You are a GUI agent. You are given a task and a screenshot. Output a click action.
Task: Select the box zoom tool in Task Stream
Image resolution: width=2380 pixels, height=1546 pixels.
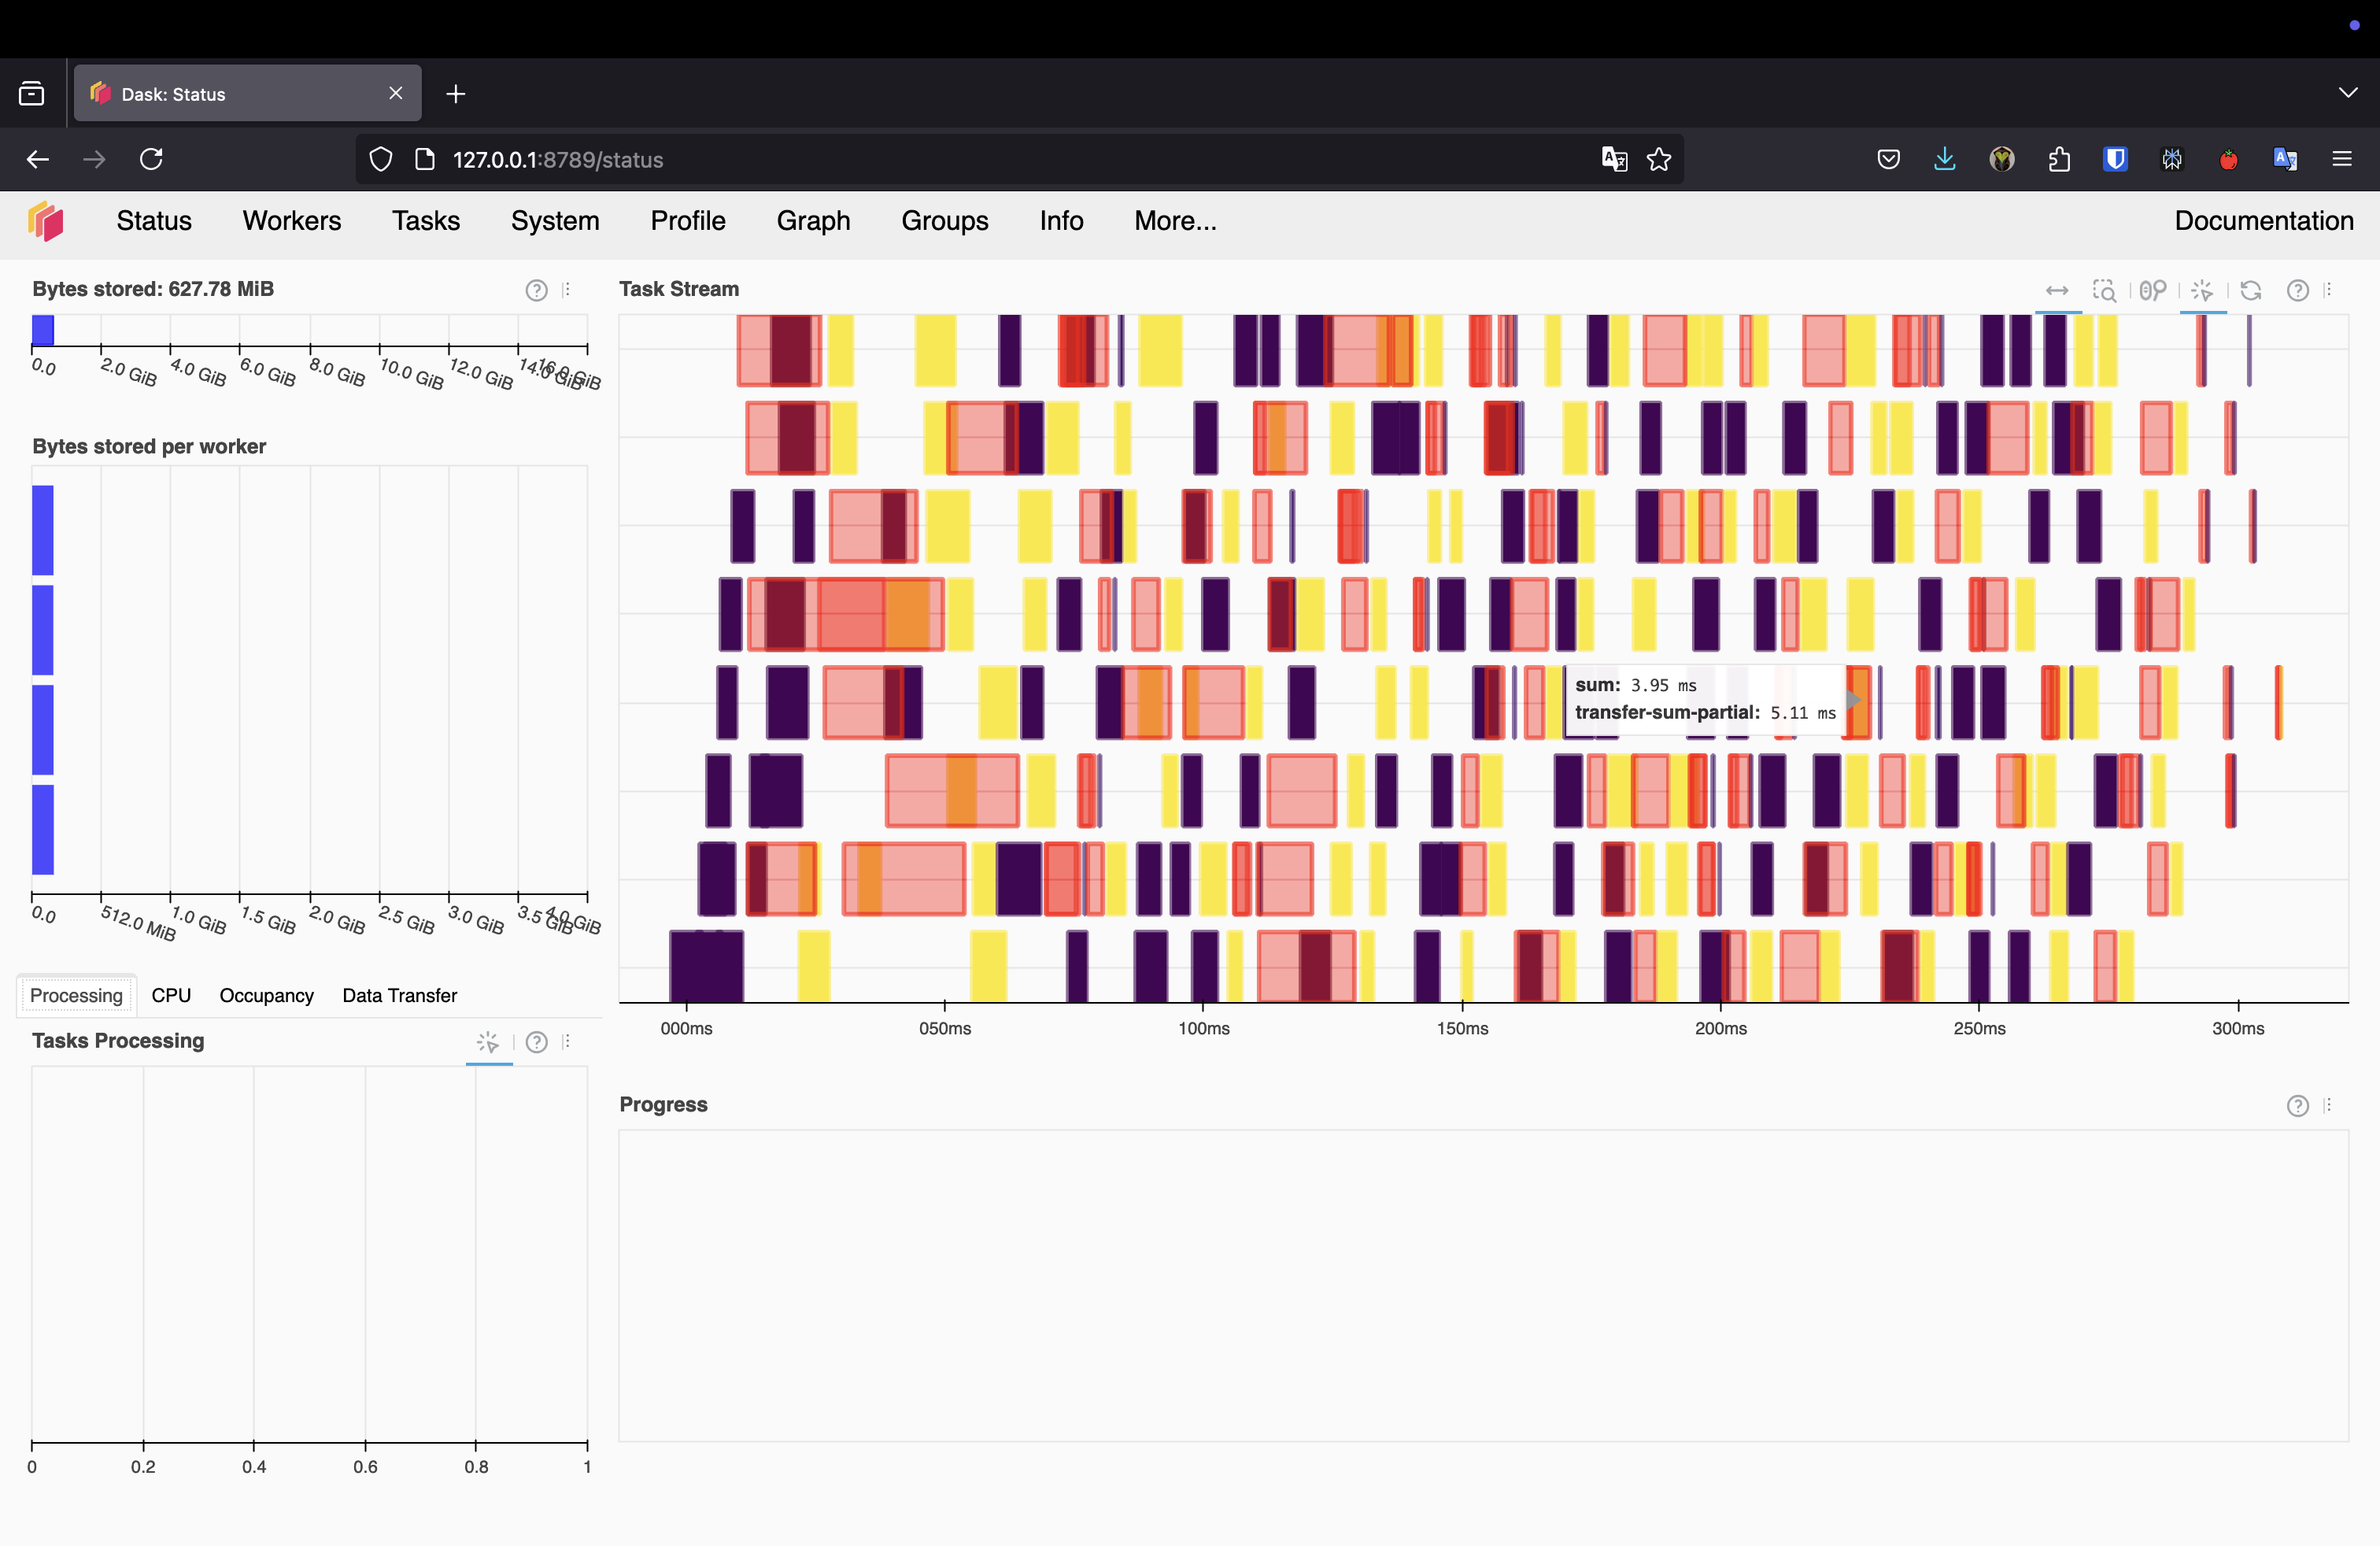(x=2104, y=290)
